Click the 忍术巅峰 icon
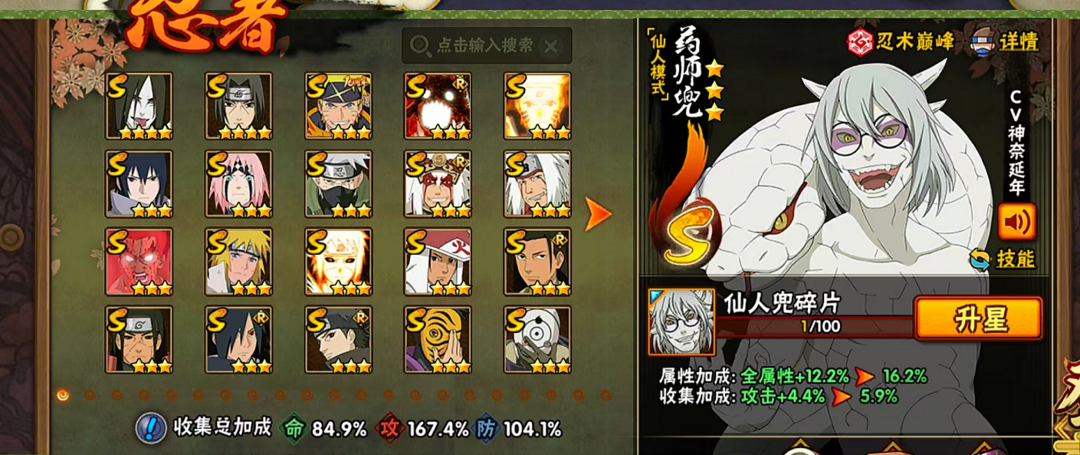The width and height of the screenshot is (1080, 455). click(x=900, y=41)
